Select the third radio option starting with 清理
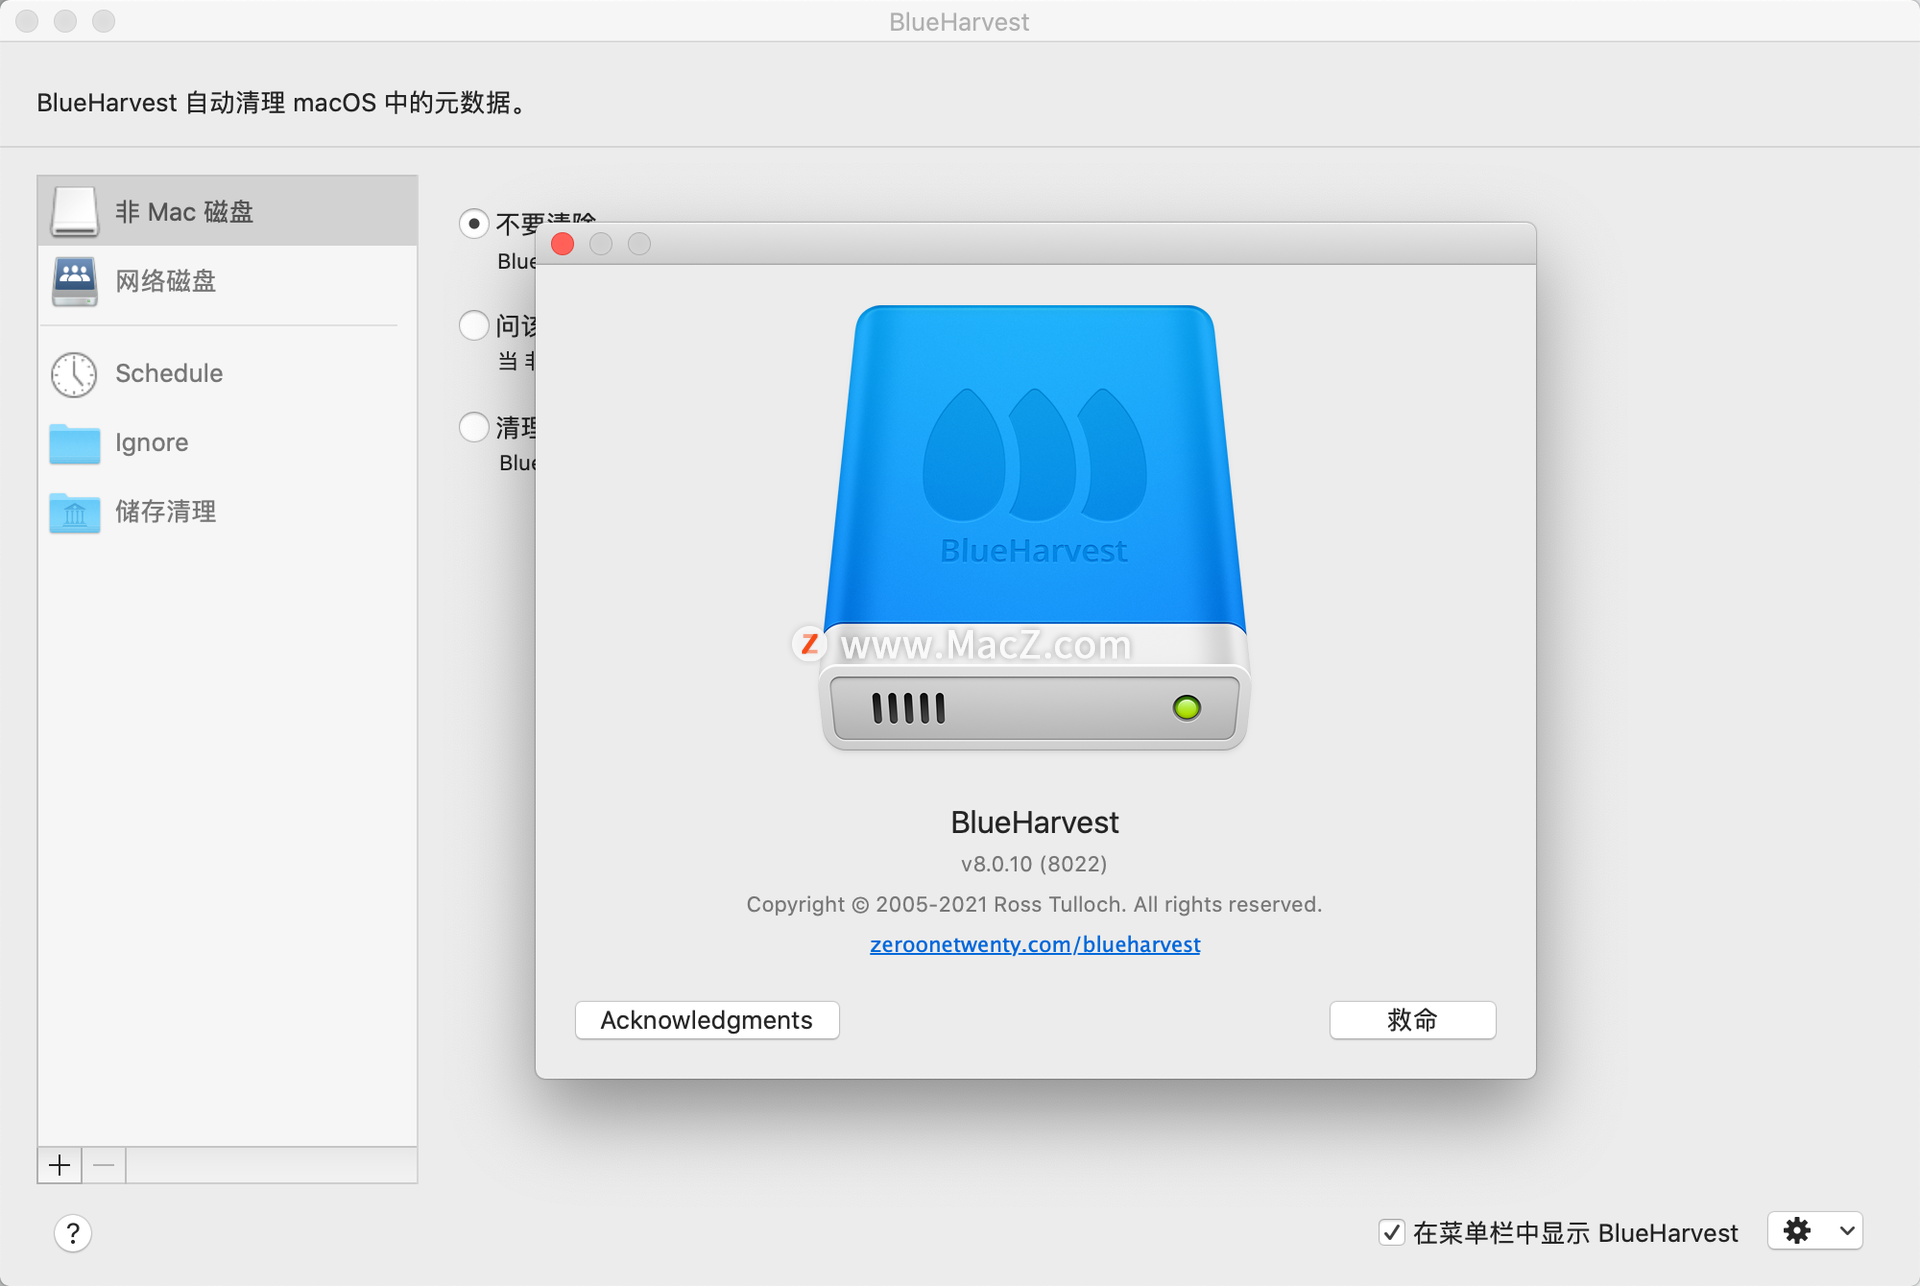 (x=474, y=427)
